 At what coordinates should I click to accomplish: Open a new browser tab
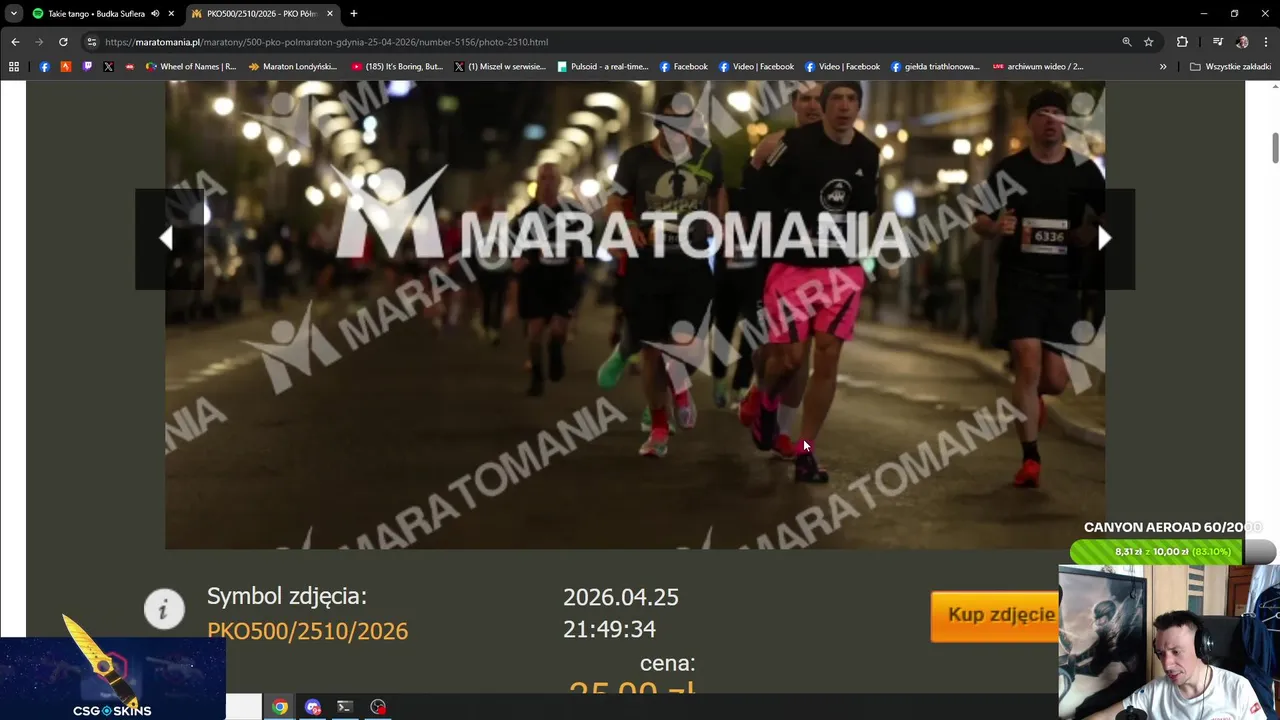click(x=353, y=13)
